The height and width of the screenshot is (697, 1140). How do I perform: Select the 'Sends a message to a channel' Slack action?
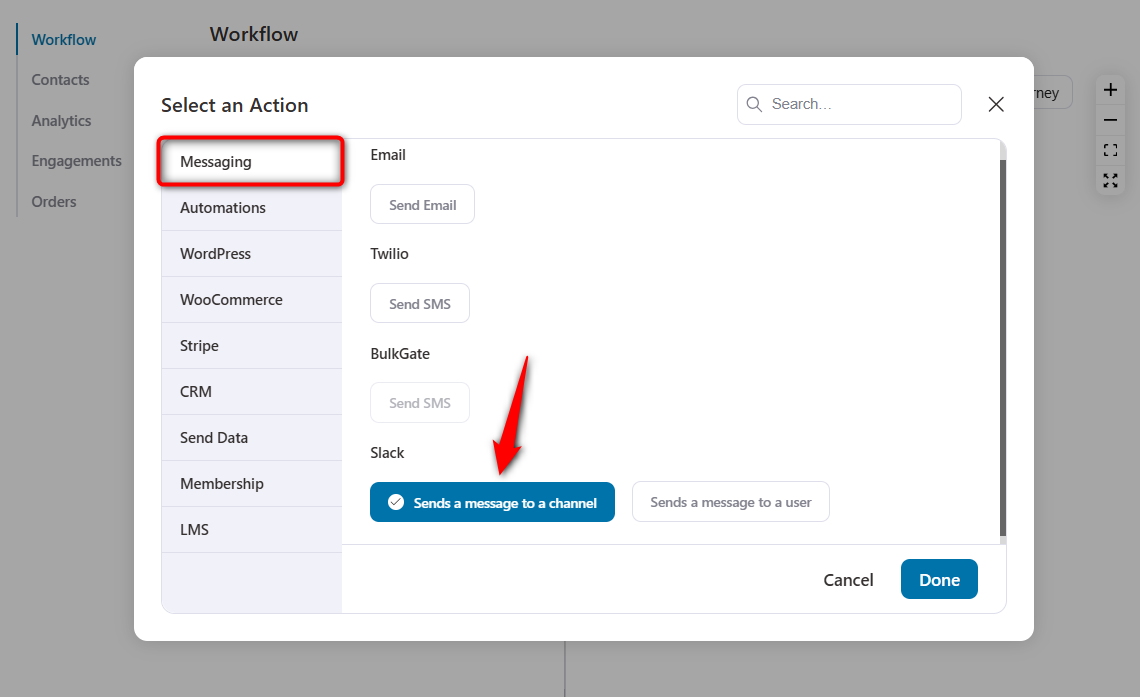pos(492,502)
